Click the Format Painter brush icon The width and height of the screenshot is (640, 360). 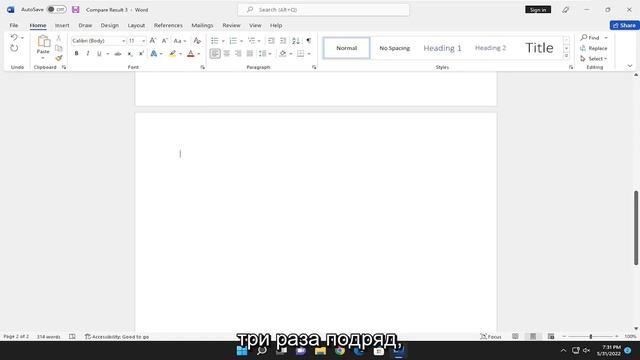[x=59, y=58]
